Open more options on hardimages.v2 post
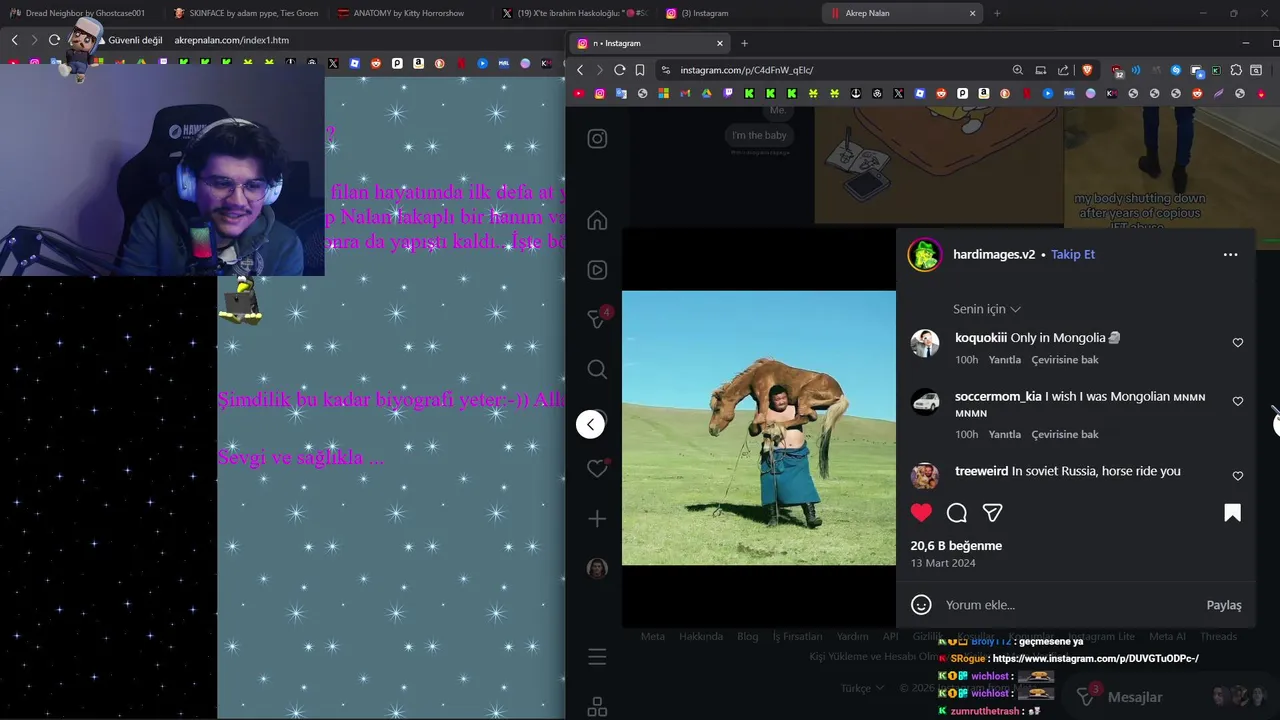 tap(1230, 255)
